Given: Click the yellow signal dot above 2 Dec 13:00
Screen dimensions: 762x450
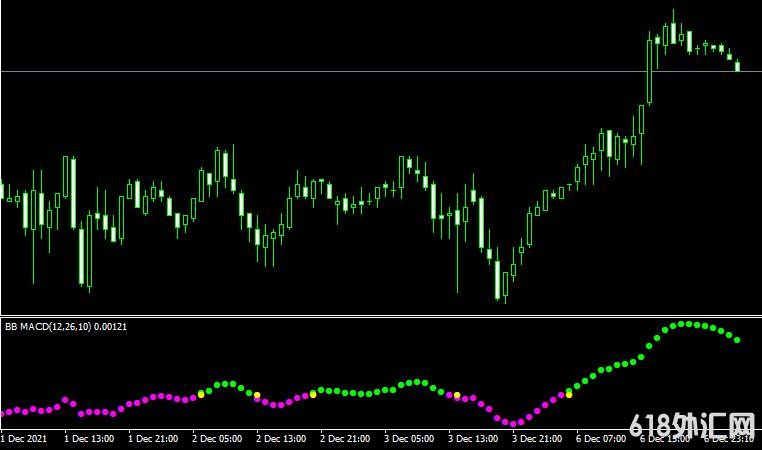Looking at the screenshot, I should 257,395.
